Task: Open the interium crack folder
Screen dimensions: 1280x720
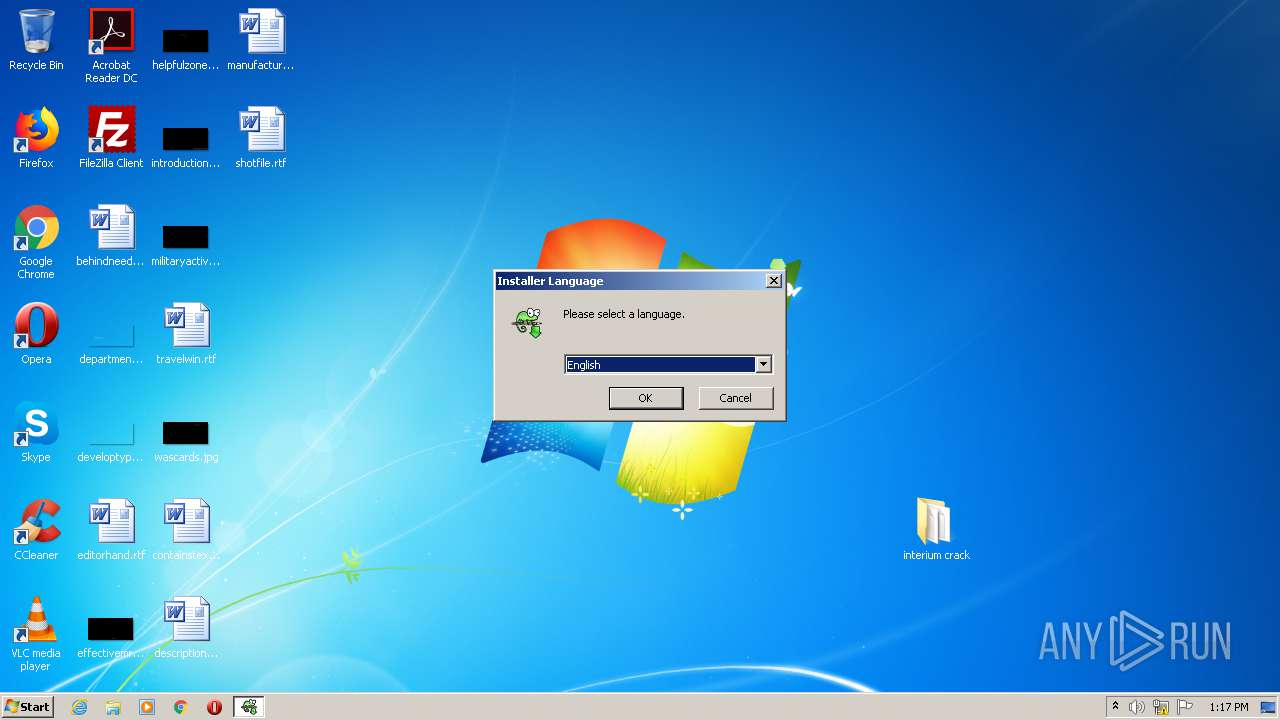Action: (x=936, y=530)
